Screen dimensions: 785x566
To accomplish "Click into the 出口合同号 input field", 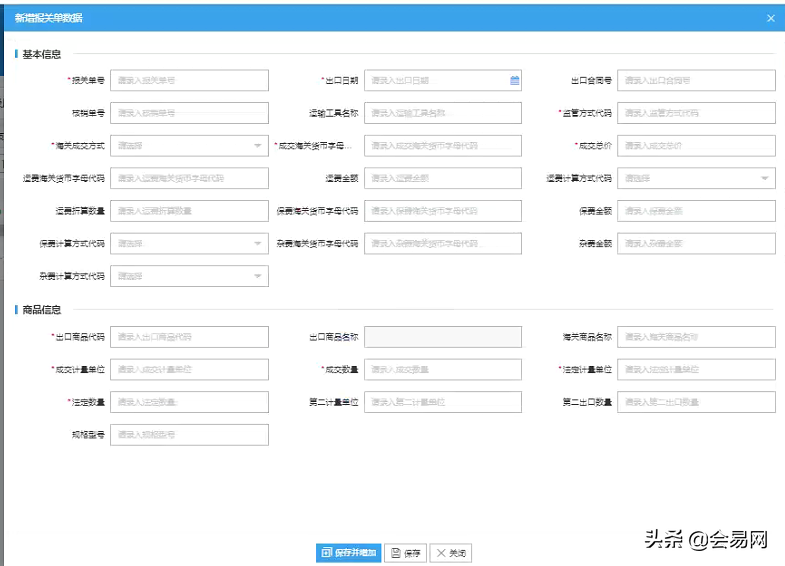I will tap(696, 81).
